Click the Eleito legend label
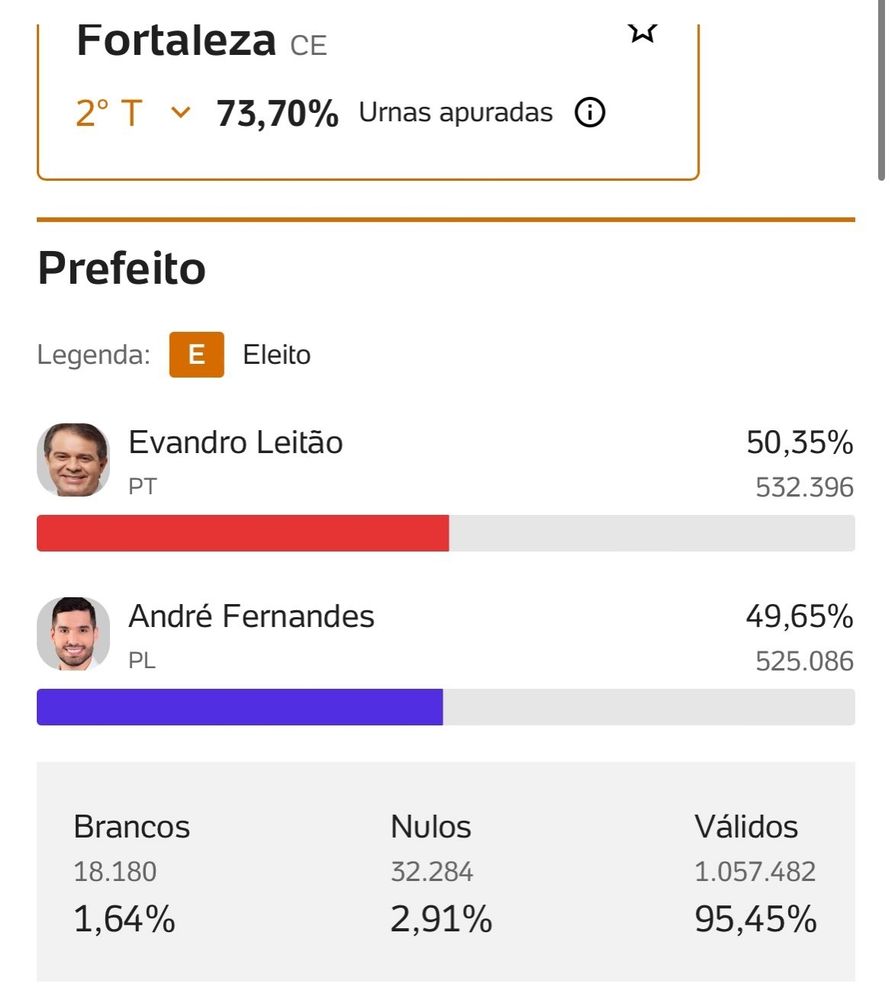Screen dimensions: 892x1000 tap(277, 355)
